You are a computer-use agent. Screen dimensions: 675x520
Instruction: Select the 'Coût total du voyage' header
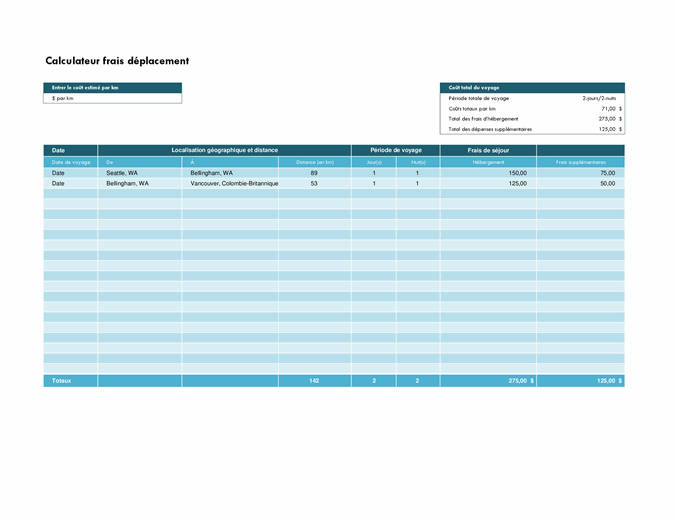click(x=531, y=88)
